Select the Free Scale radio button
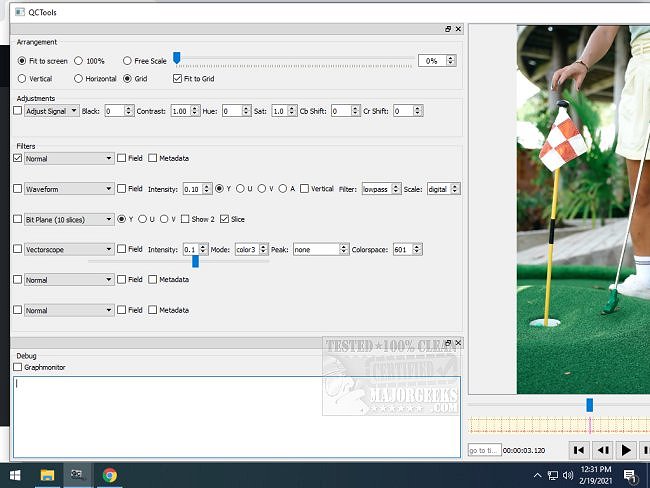The image size is (650, 488). pos(127,61)
